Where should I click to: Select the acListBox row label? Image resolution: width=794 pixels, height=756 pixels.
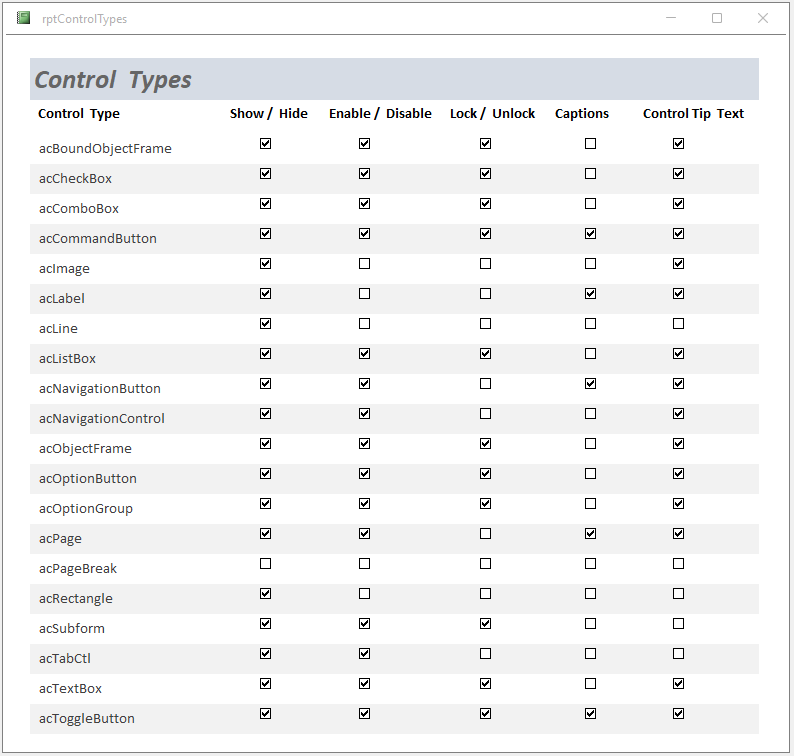(67, 359)
